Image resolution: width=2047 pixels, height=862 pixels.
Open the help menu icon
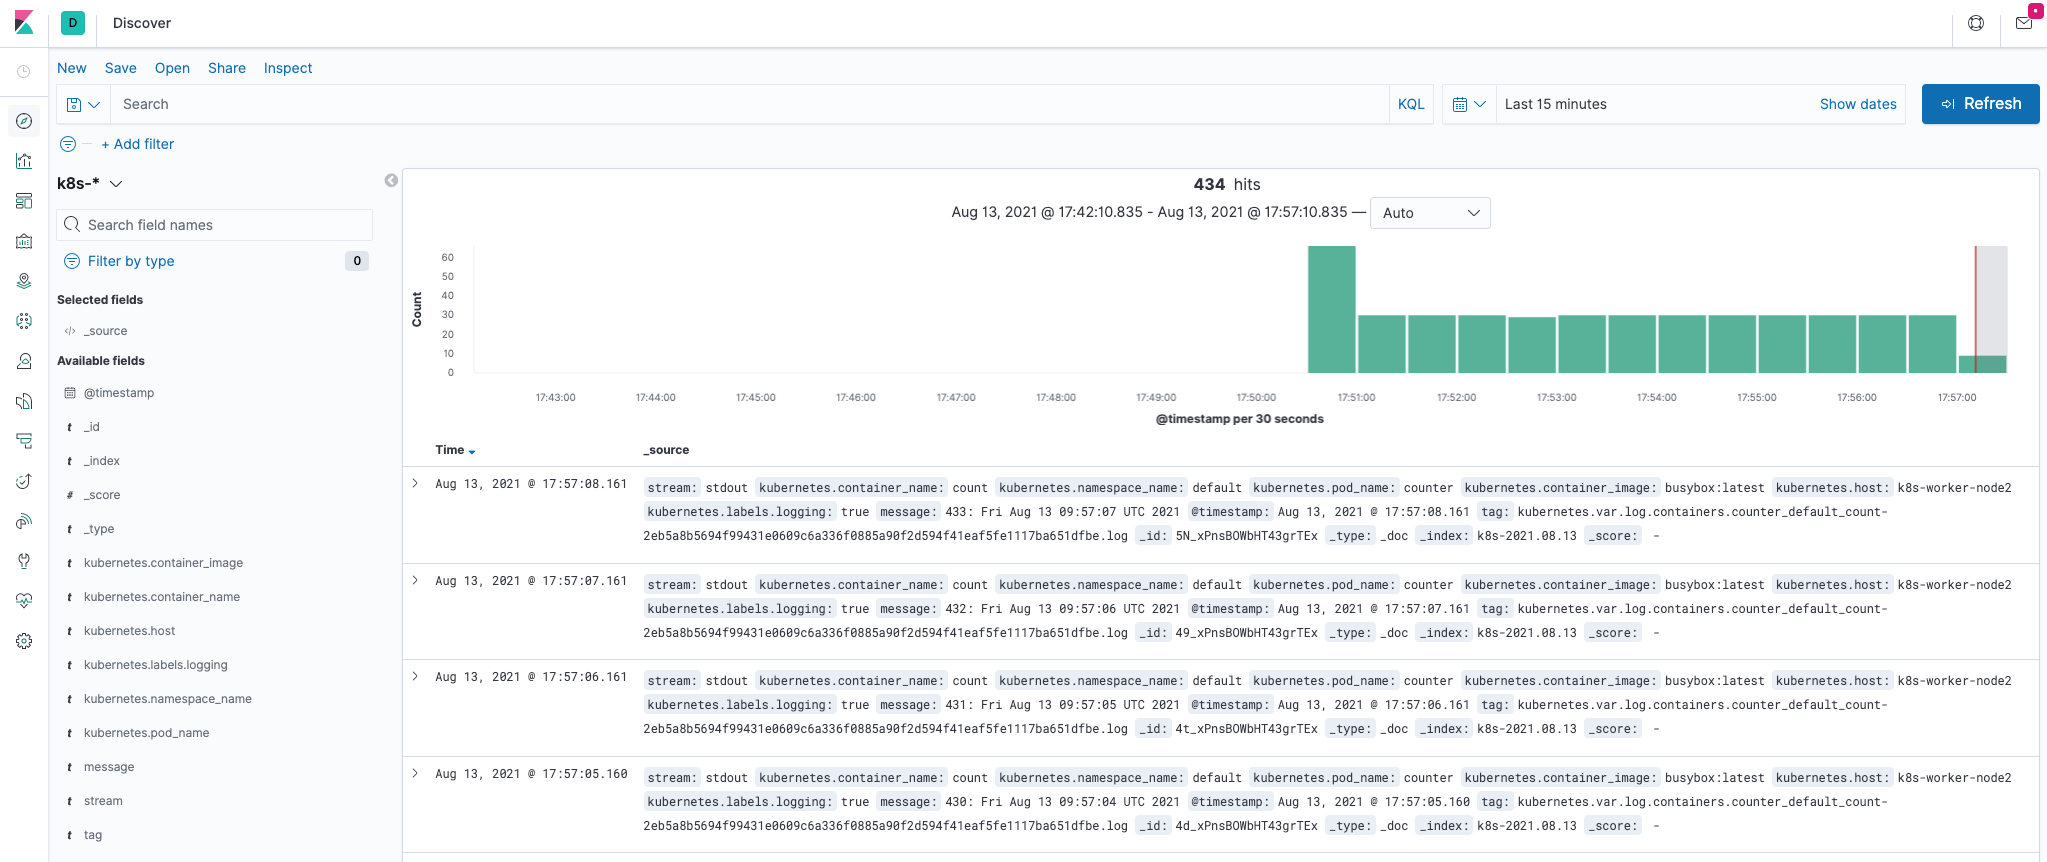point(1976,23)
